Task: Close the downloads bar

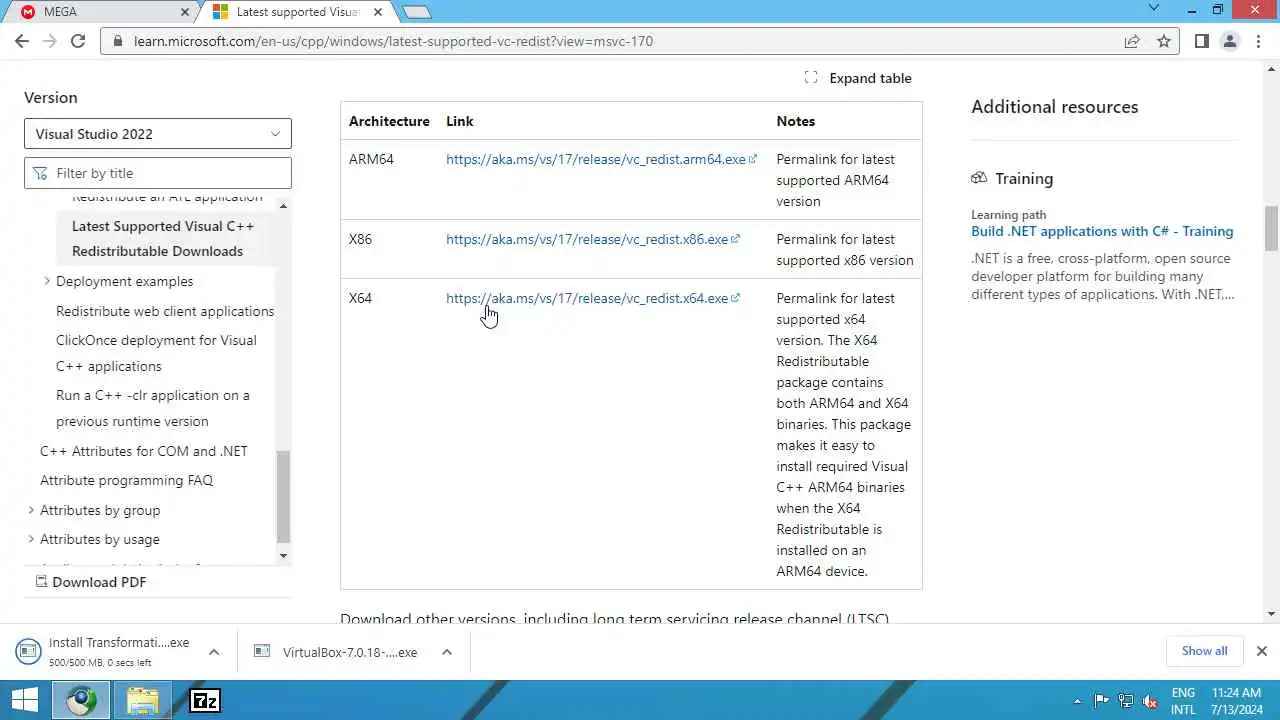Action: pyautogui.click(x=1261, y=651)
